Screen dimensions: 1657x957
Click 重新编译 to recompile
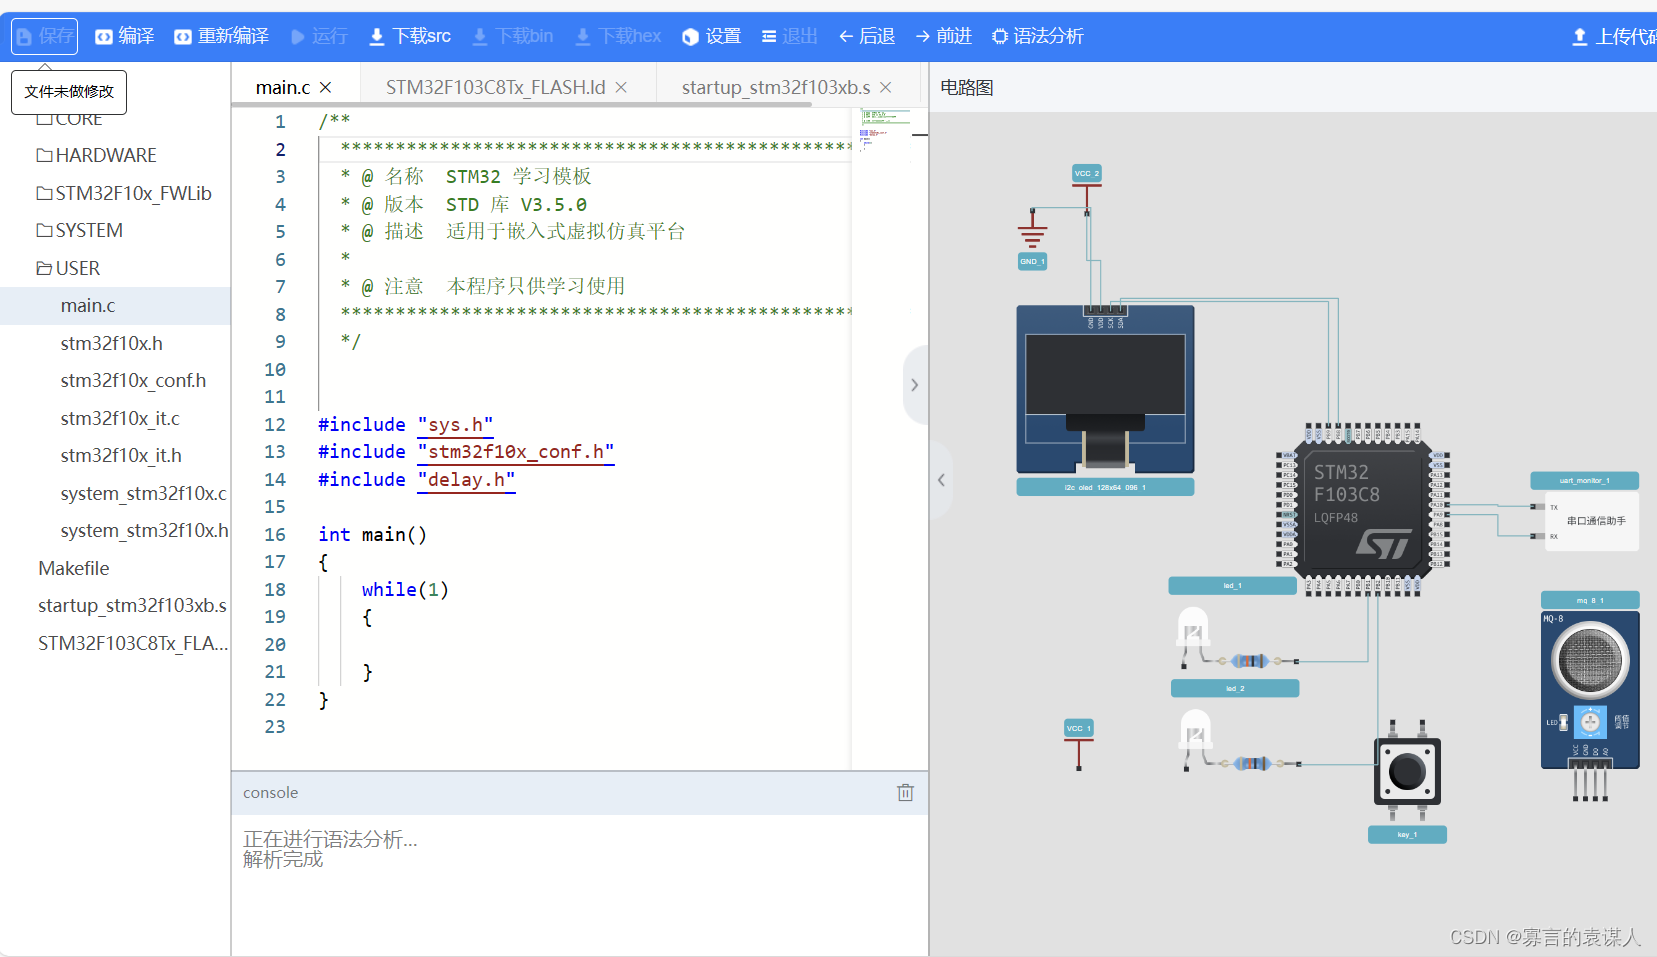point(221,36)
